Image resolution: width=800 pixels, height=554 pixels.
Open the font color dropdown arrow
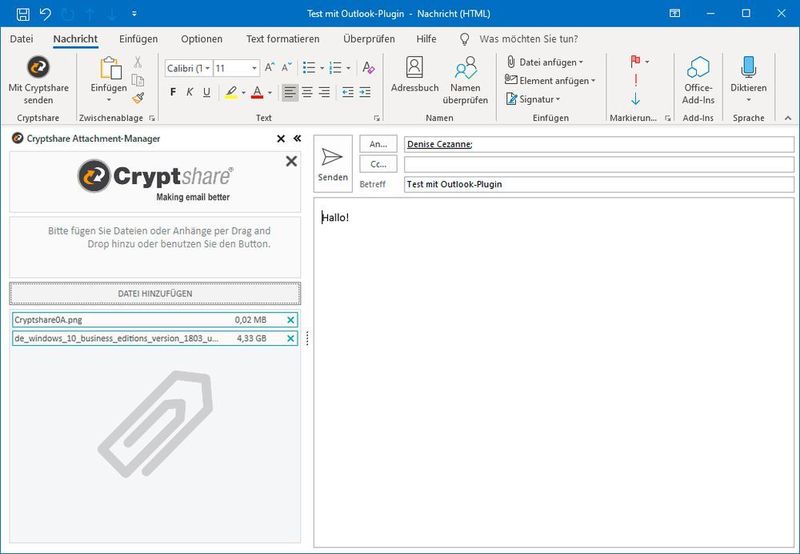(270, 92)
